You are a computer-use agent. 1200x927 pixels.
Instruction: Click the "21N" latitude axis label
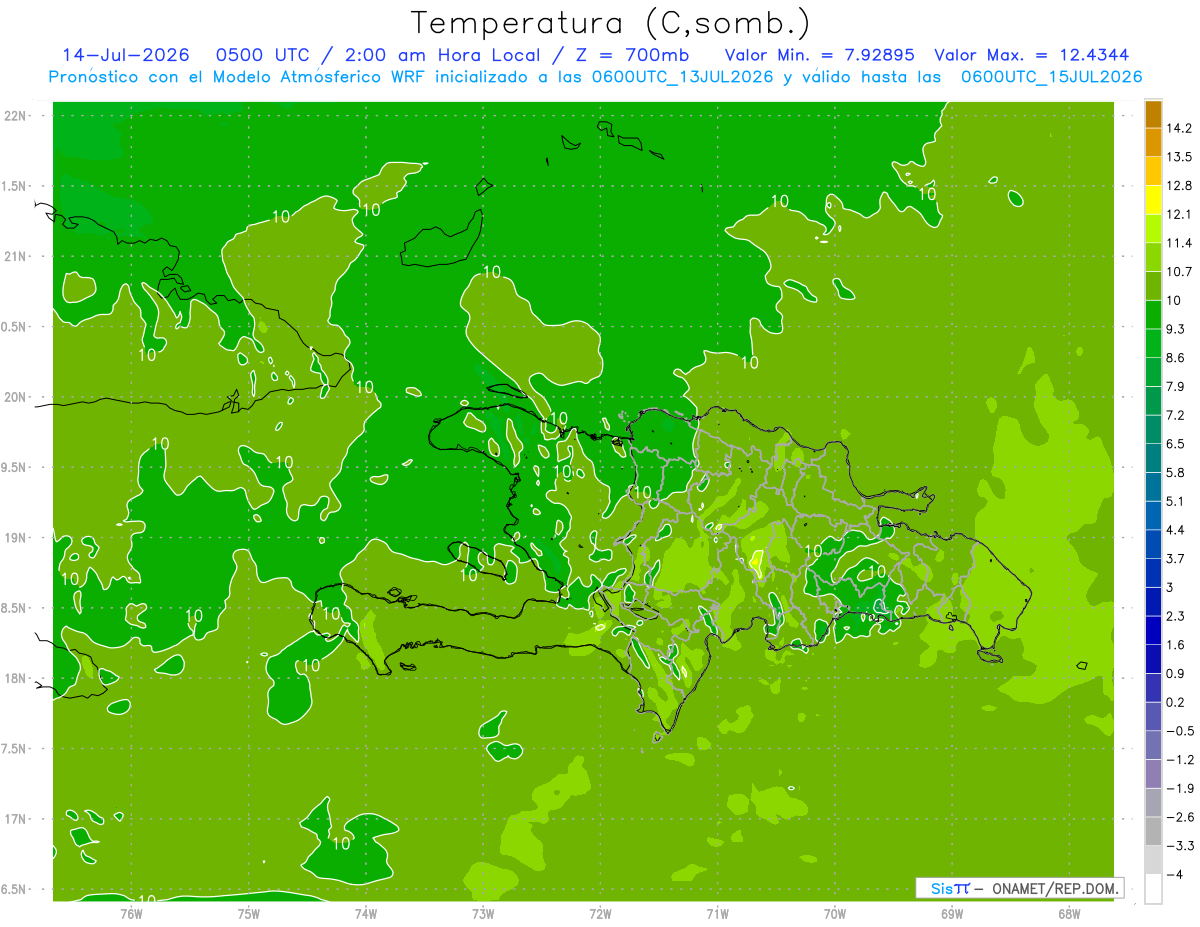[17, 256]
